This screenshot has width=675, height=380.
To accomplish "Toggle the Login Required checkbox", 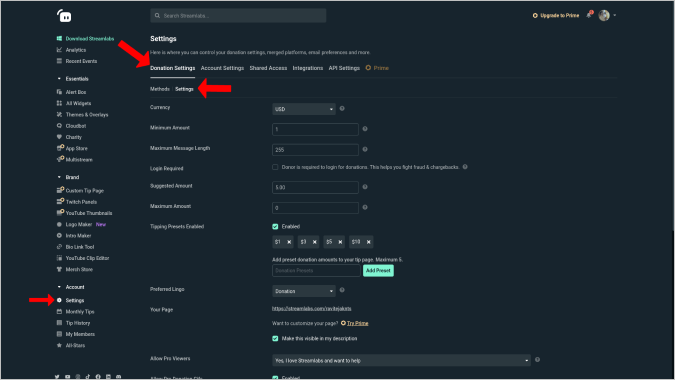I will click(x=275, y=167).
